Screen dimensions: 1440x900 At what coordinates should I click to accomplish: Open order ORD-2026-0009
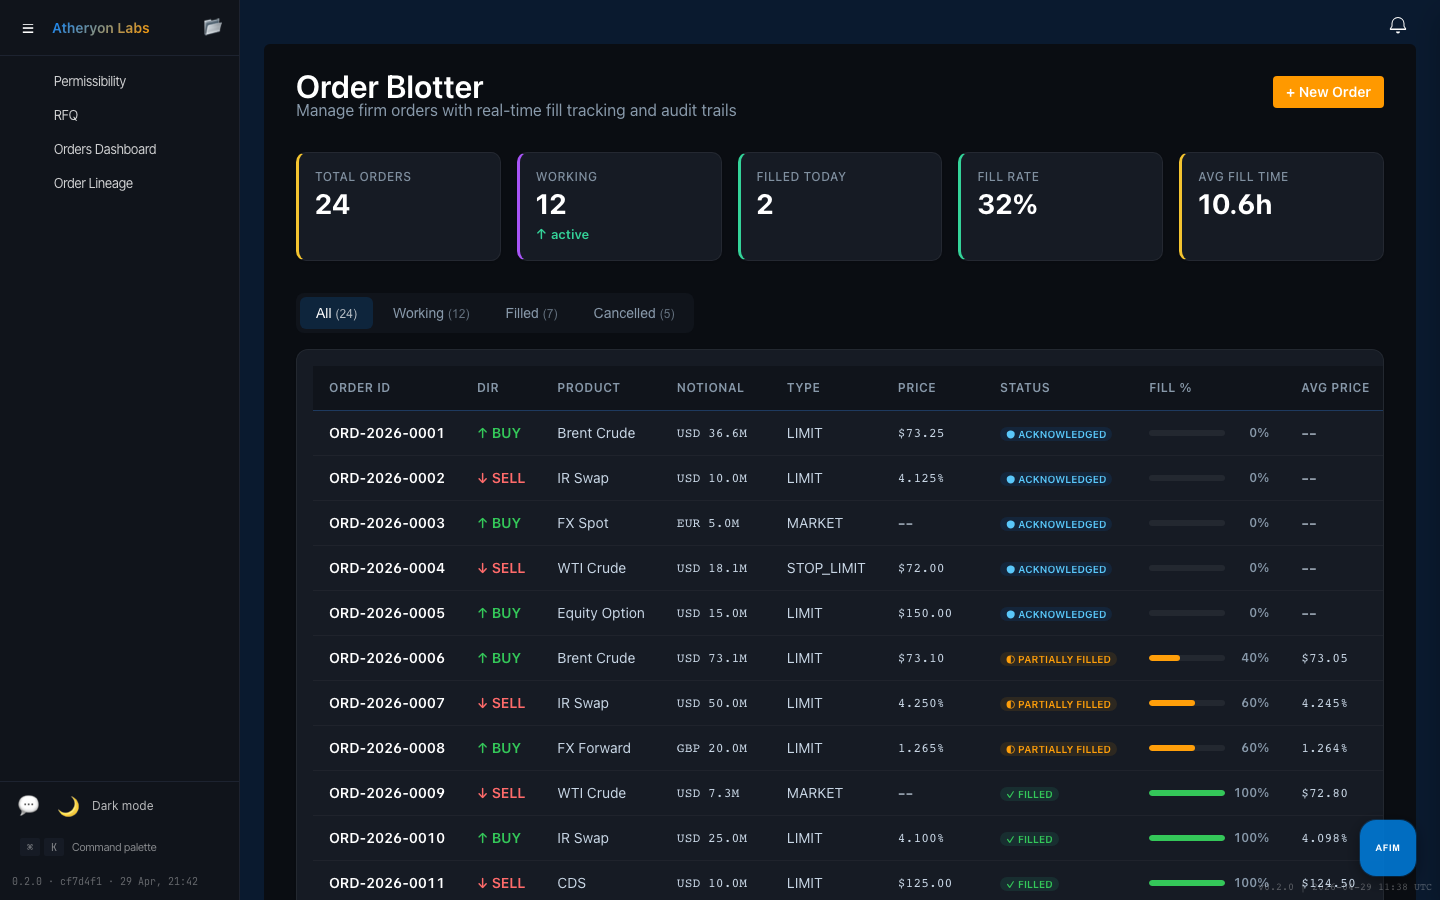(x=387, y=793)
